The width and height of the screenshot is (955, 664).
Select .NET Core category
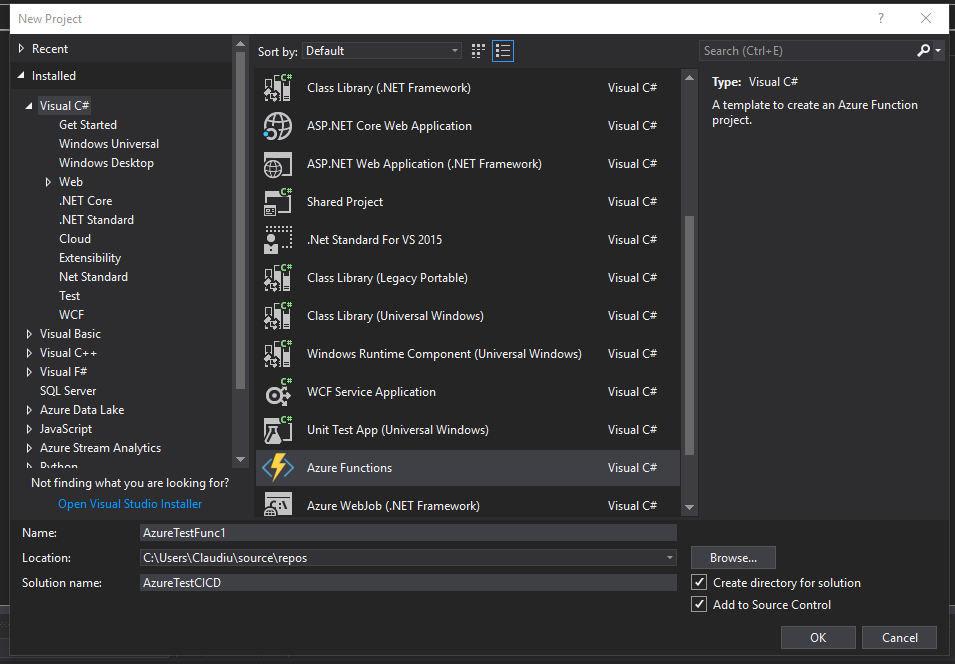tap(85, 200)
